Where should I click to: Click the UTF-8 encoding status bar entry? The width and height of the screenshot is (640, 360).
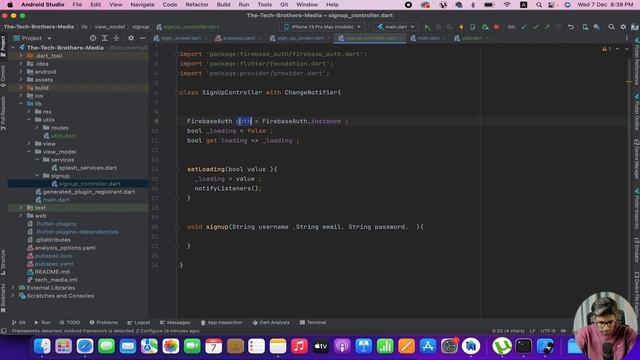tap(548, 331)
